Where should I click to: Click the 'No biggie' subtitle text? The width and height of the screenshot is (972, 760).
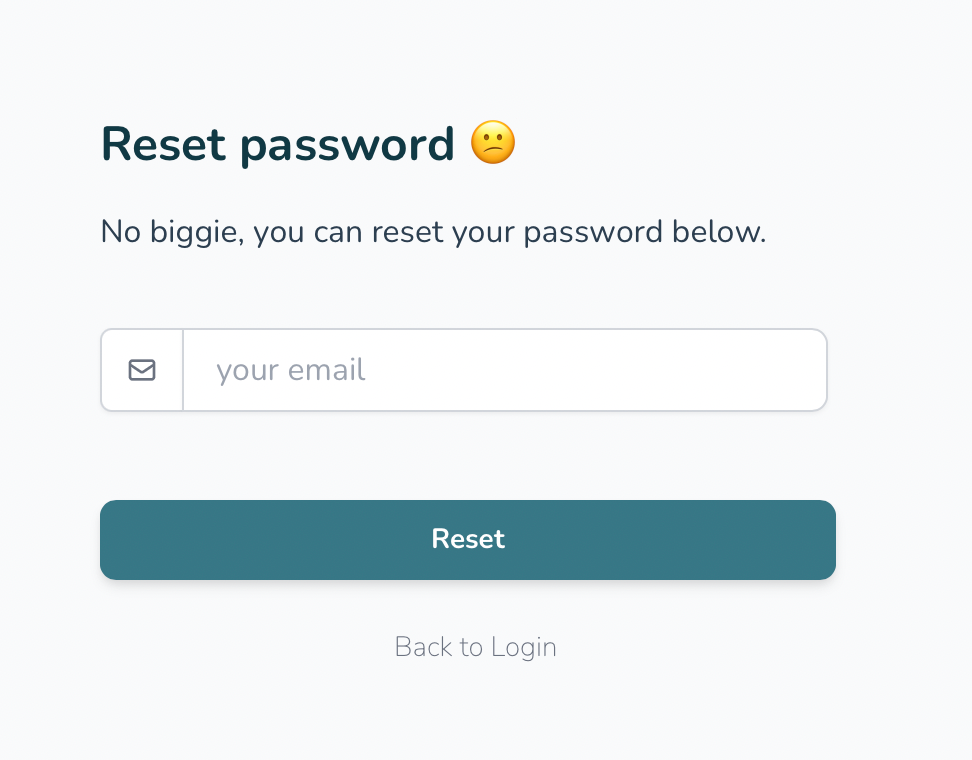(433, 232)
